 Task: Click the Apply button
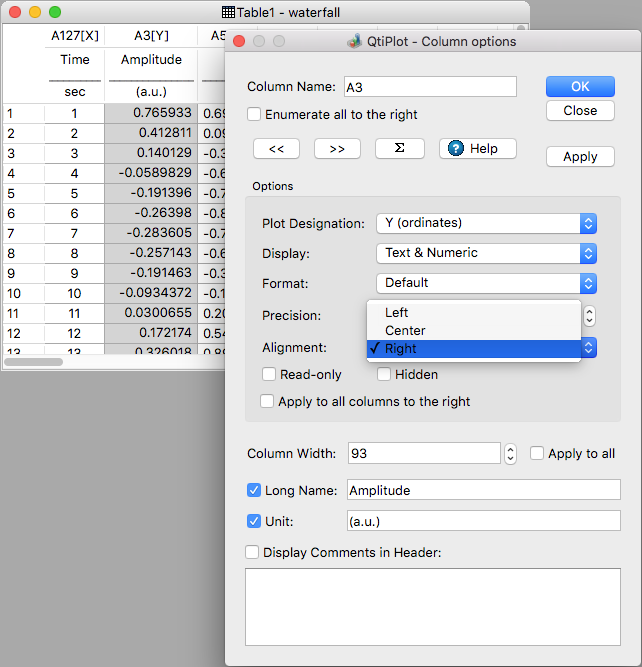[x=580, y=156]
